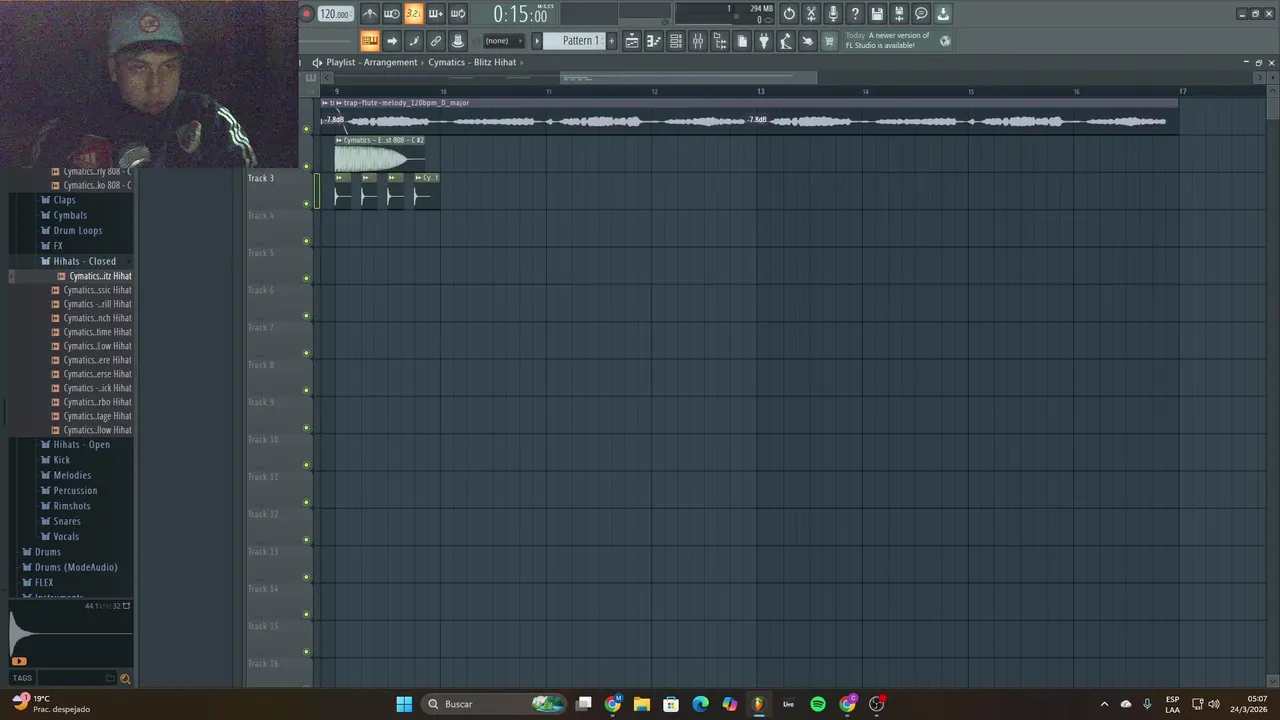Select the Track 3 header label
Viewport: 1280px width, 720px height.
(x=261, y=178)
